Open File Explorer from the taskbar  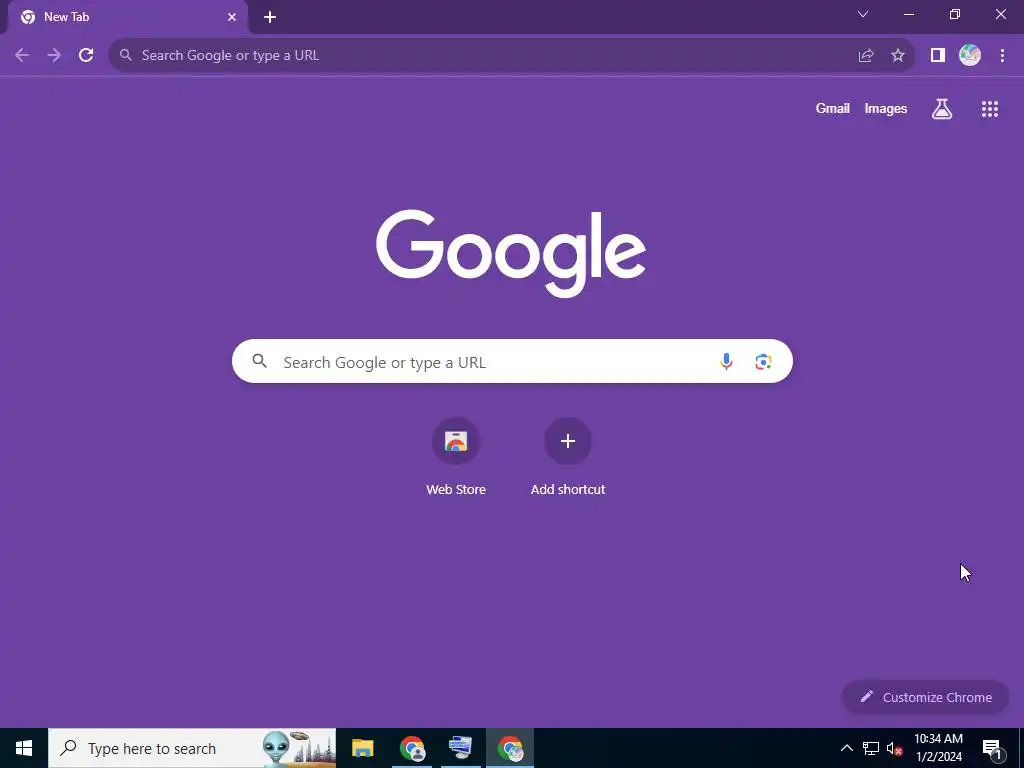tap(362, 748)
